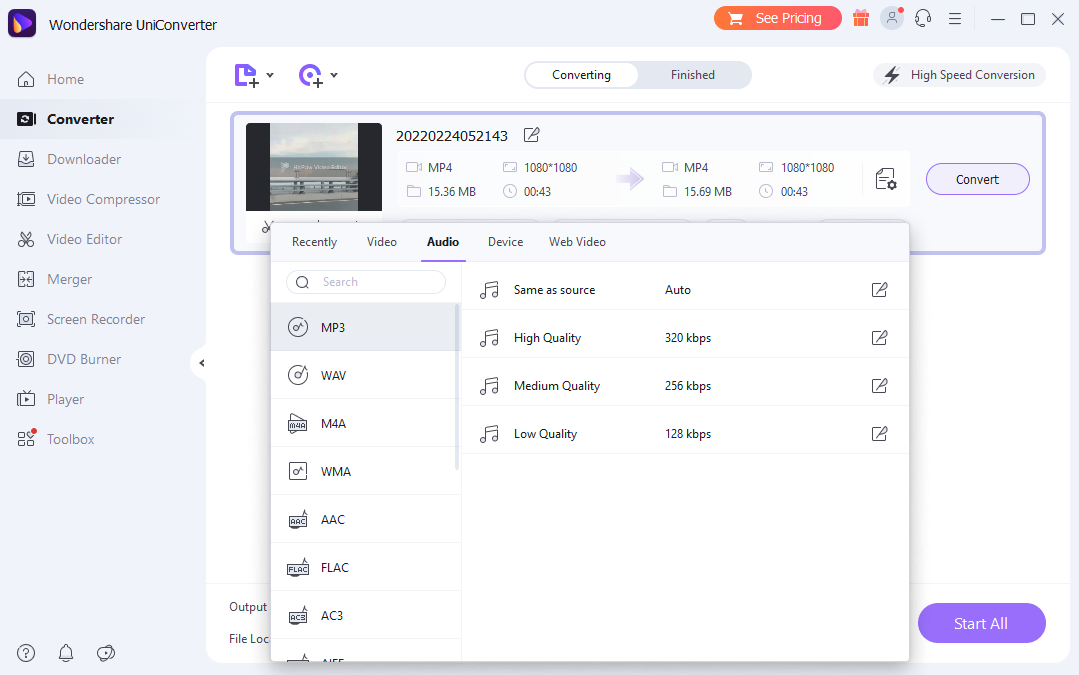Switch to the Web Video tab
Viewport: 1079px width, 675px height.
tap(577, 242)
